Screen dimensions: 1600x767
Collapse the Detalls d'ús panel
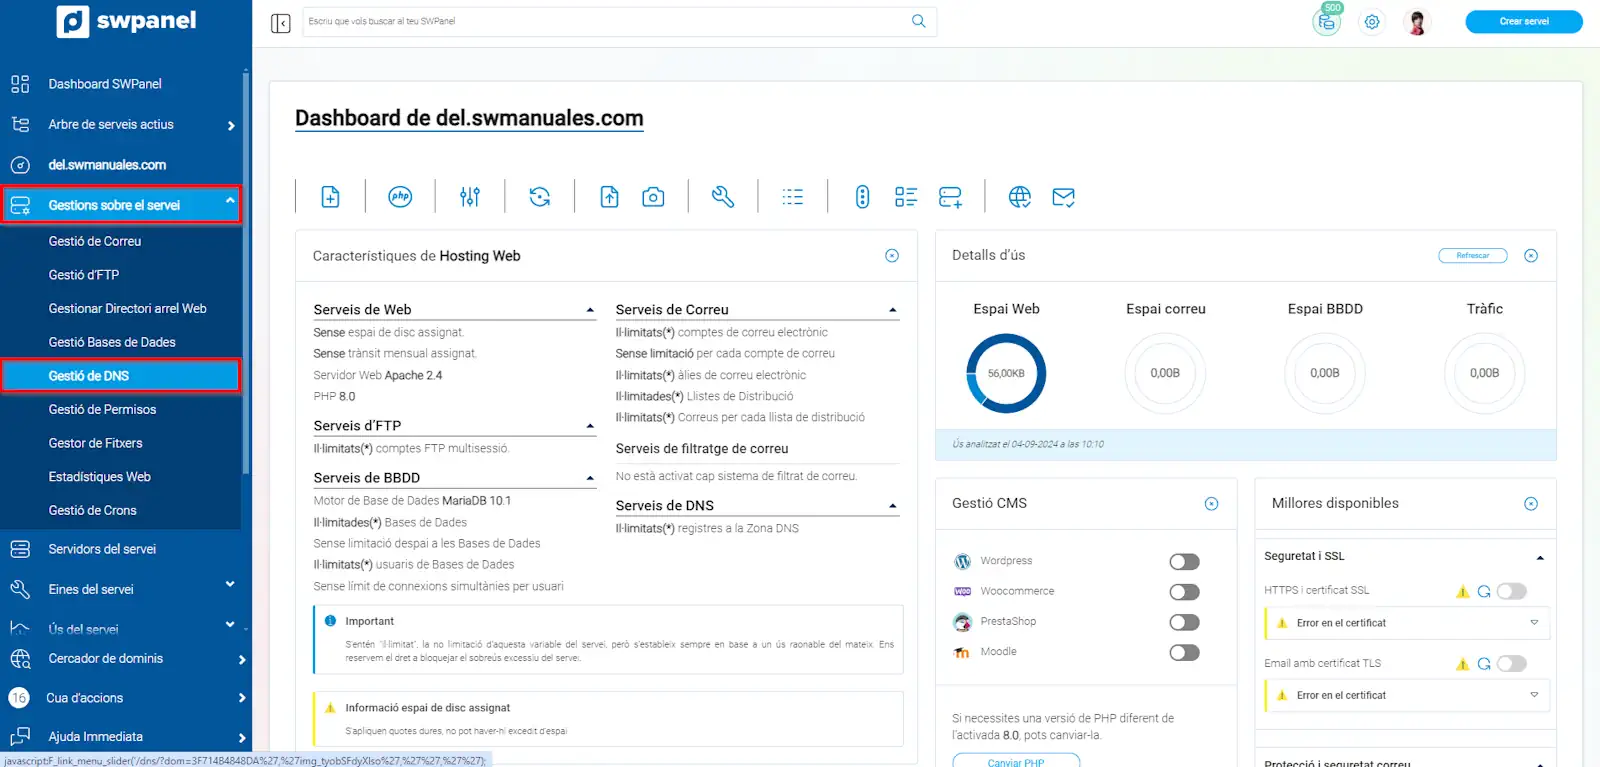click(1531, 256)
